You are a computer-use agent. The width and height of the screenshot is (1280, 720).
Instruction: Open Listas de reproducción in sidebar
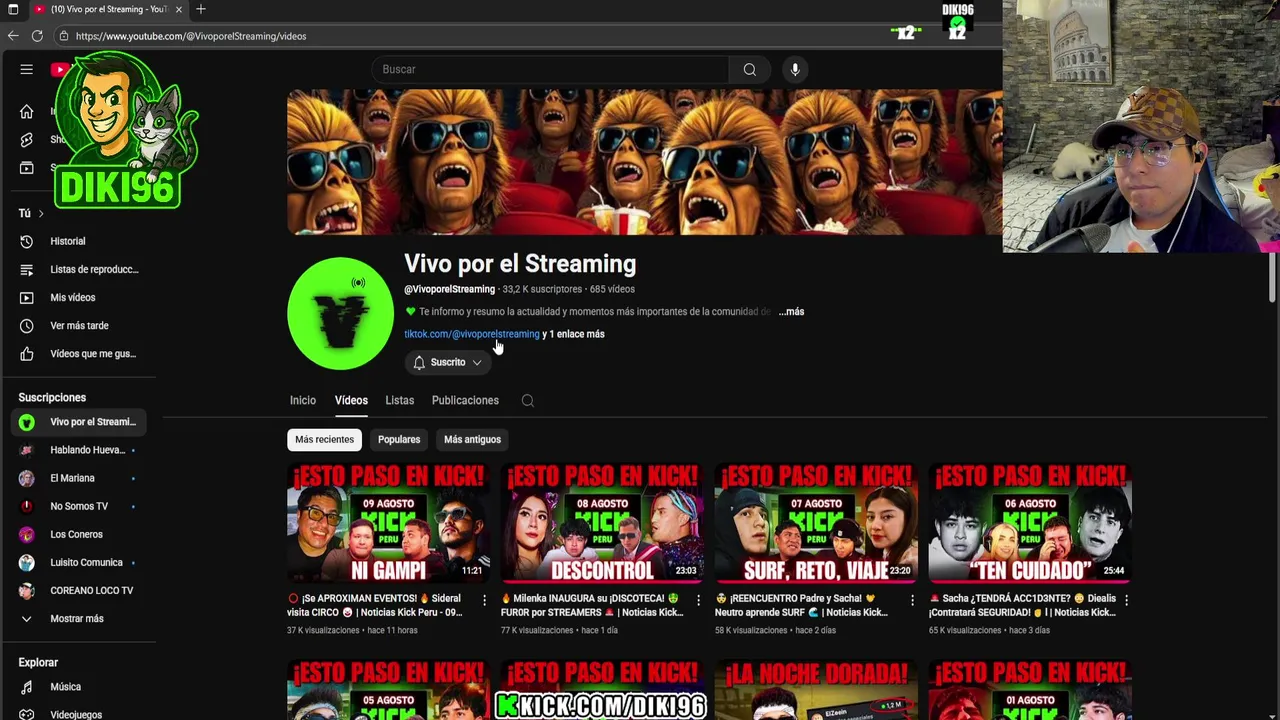[x=77, y=269]
